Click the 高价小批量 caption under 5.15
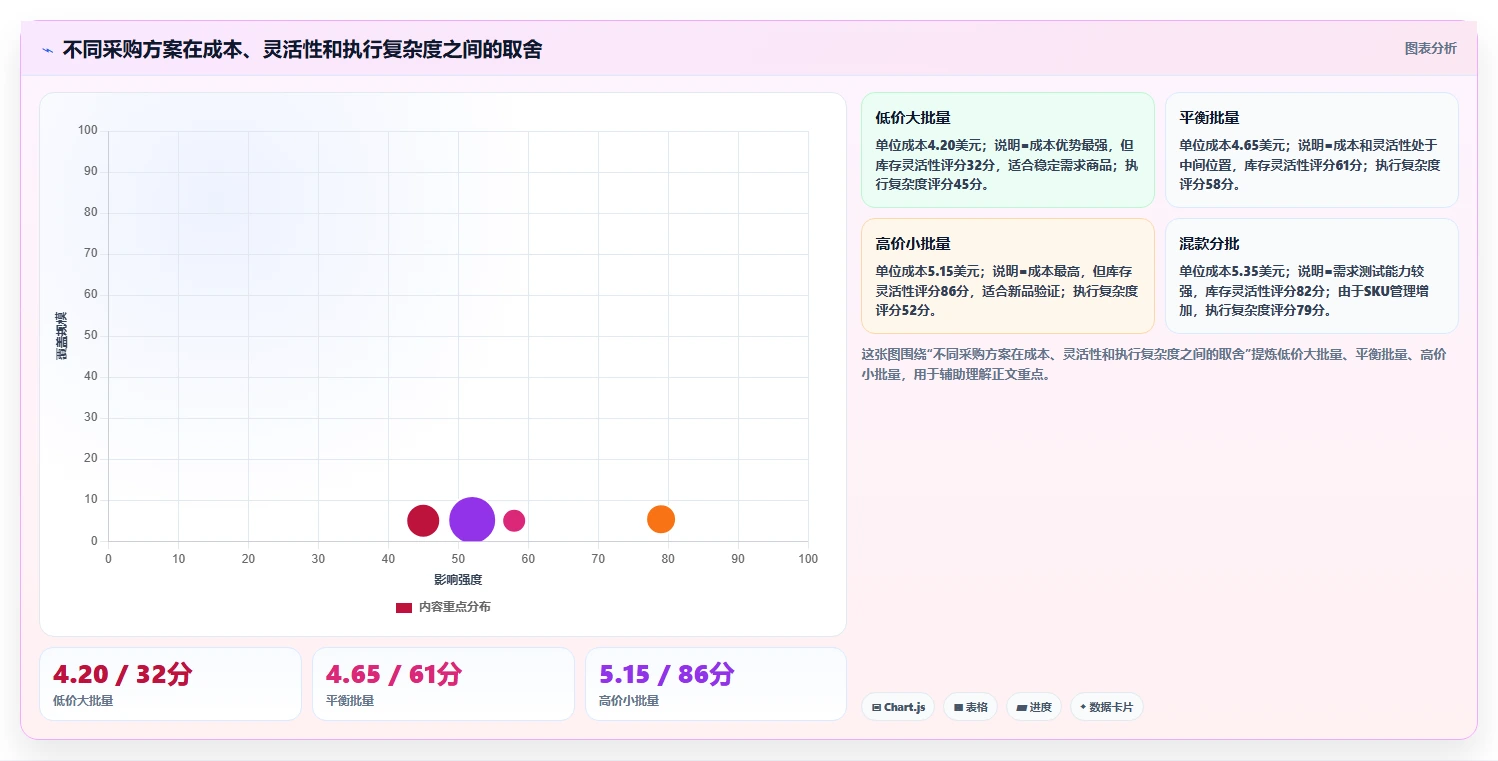Viewport: 1498px width, 761px height. point(629,701)
